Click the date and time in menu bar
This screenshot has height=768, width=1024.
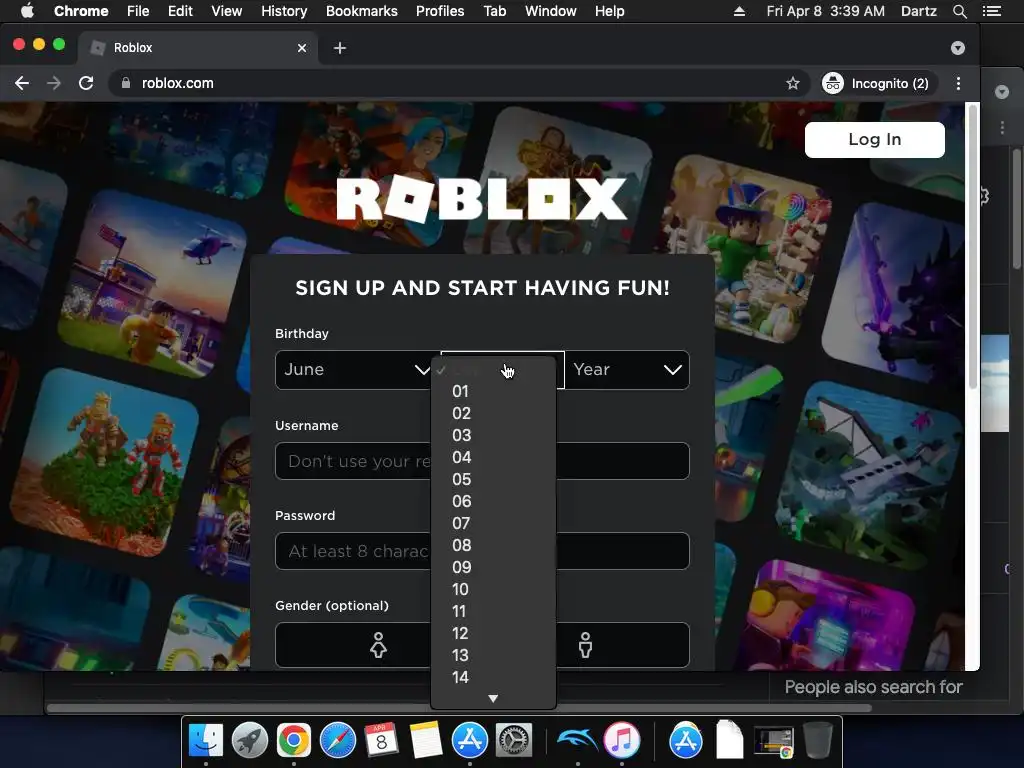pyautogui.click(x=825, y=11)
